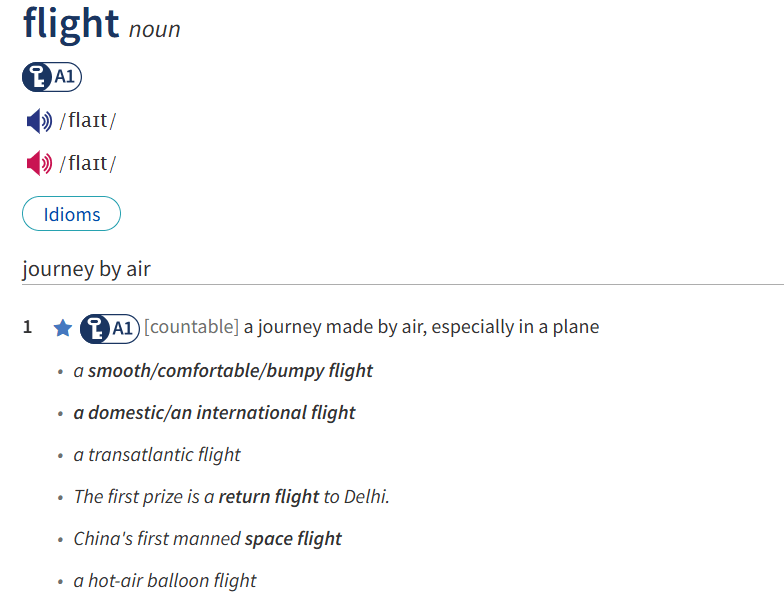This screenshot has width=784, height=614.
Task: Click the blue star icon beside sense 1
Action: [x=63, y=328]
